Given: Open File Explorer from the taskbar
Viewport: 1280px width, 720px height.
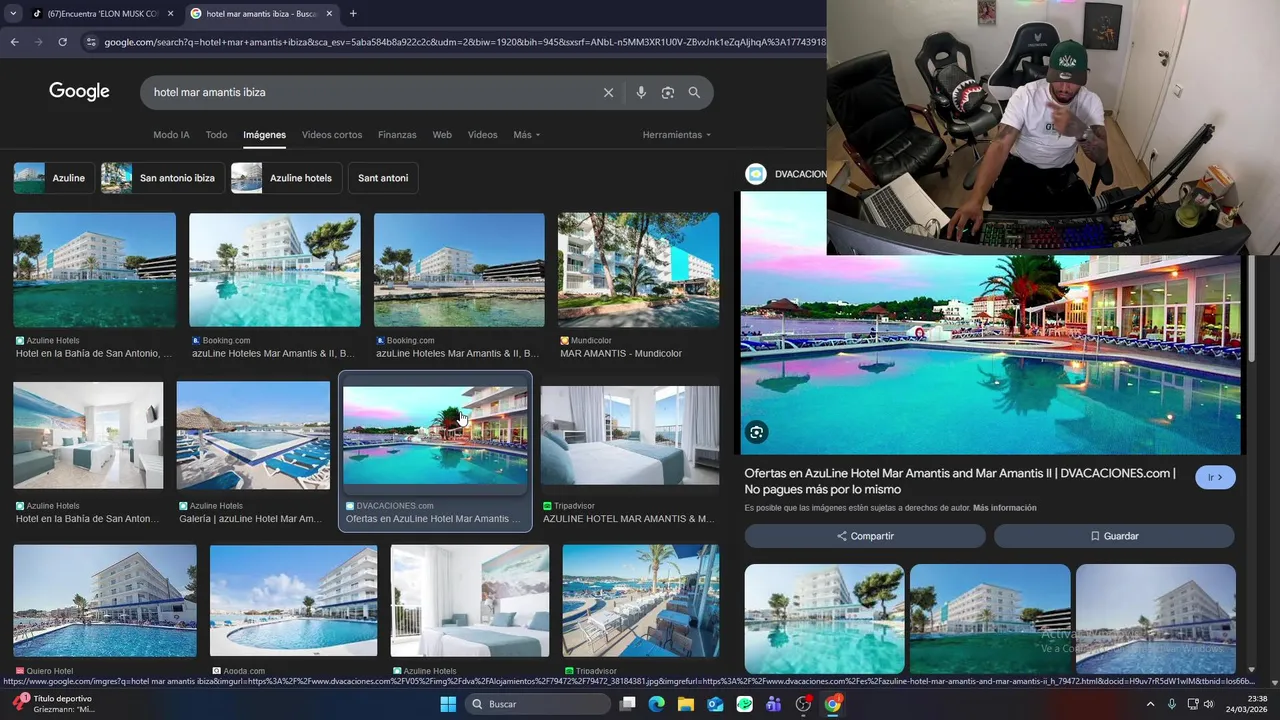Looking at the screenshot, I should (x=685, y=704).
